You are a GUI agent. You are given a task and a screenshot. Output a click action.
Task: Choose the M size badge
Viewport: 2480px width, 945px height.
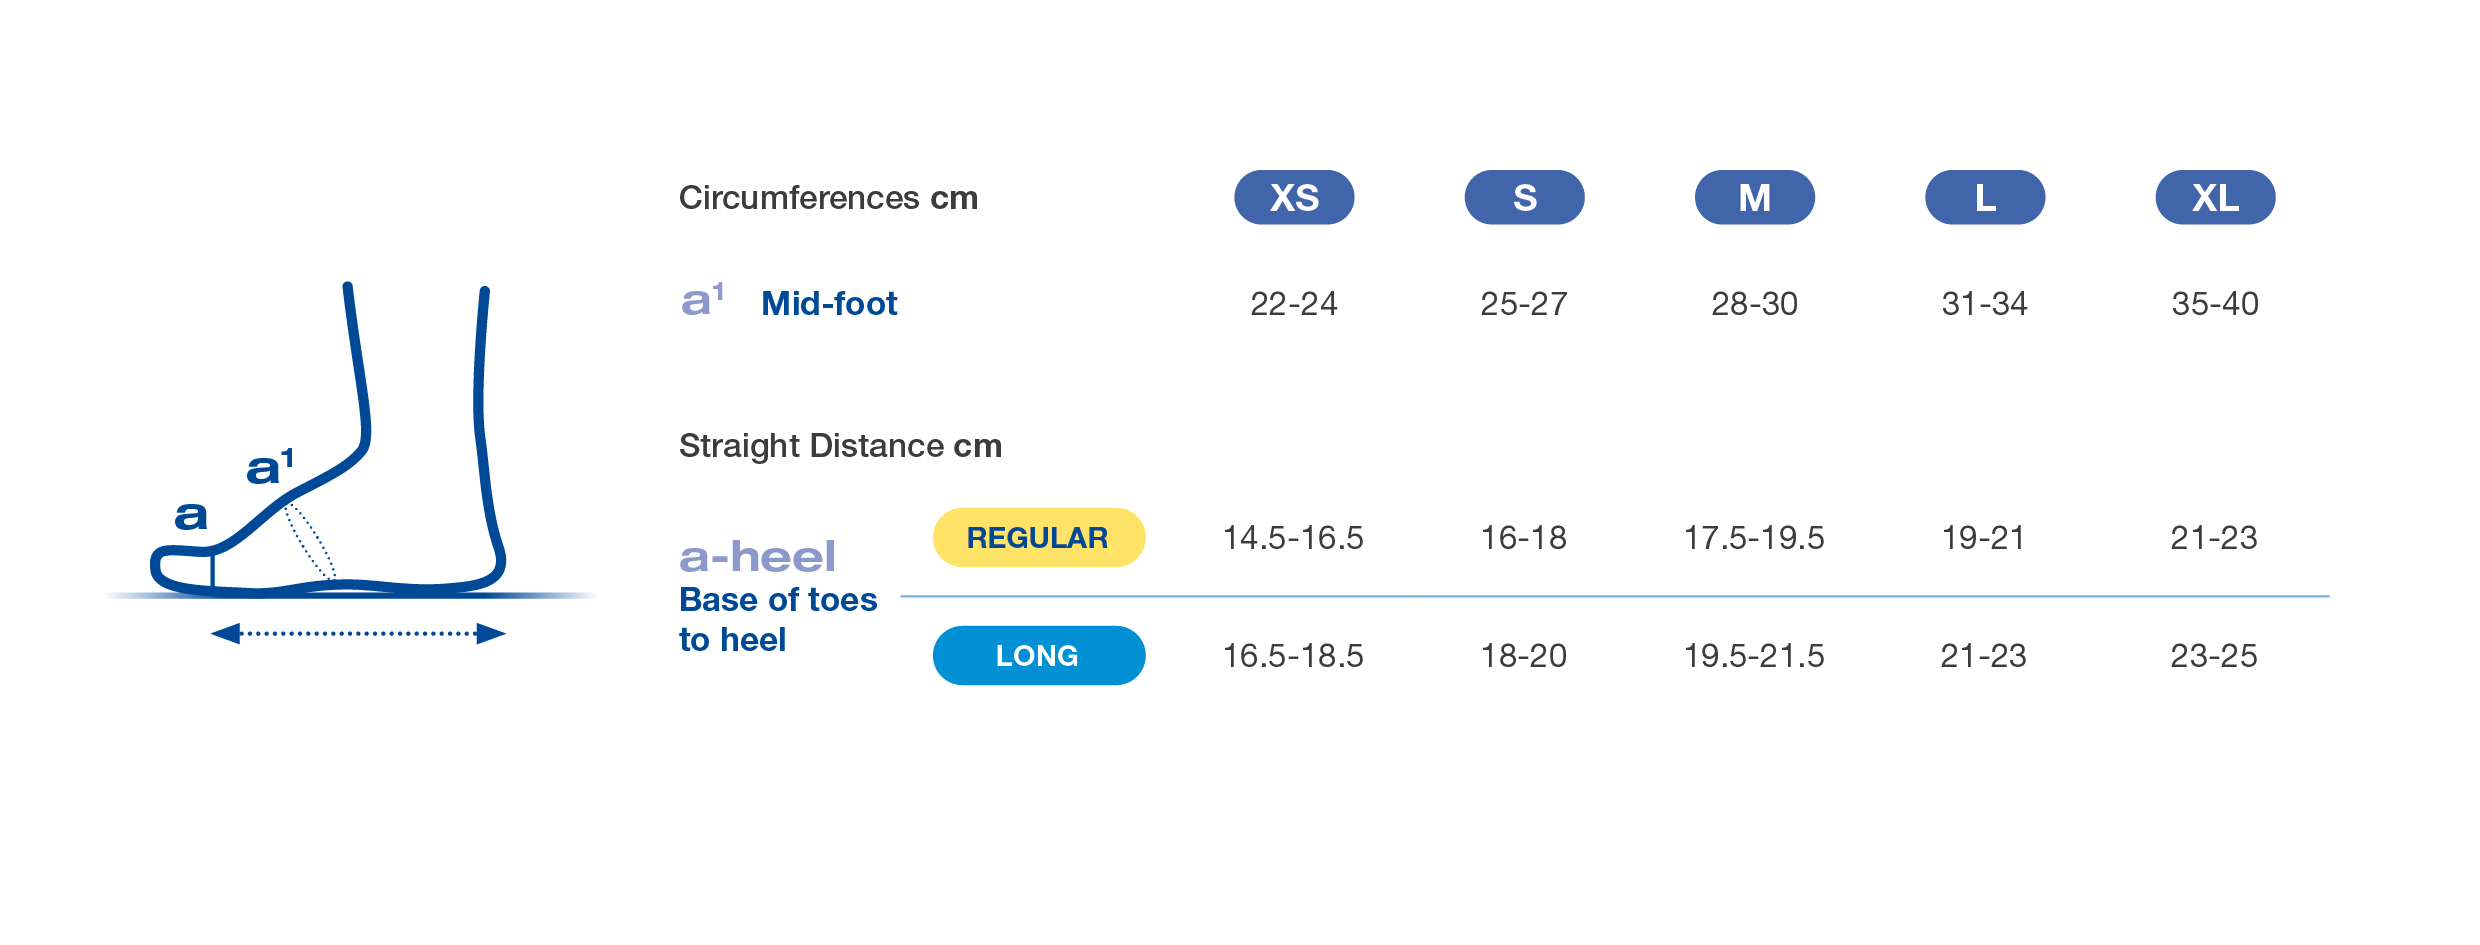click(1754, 198)
